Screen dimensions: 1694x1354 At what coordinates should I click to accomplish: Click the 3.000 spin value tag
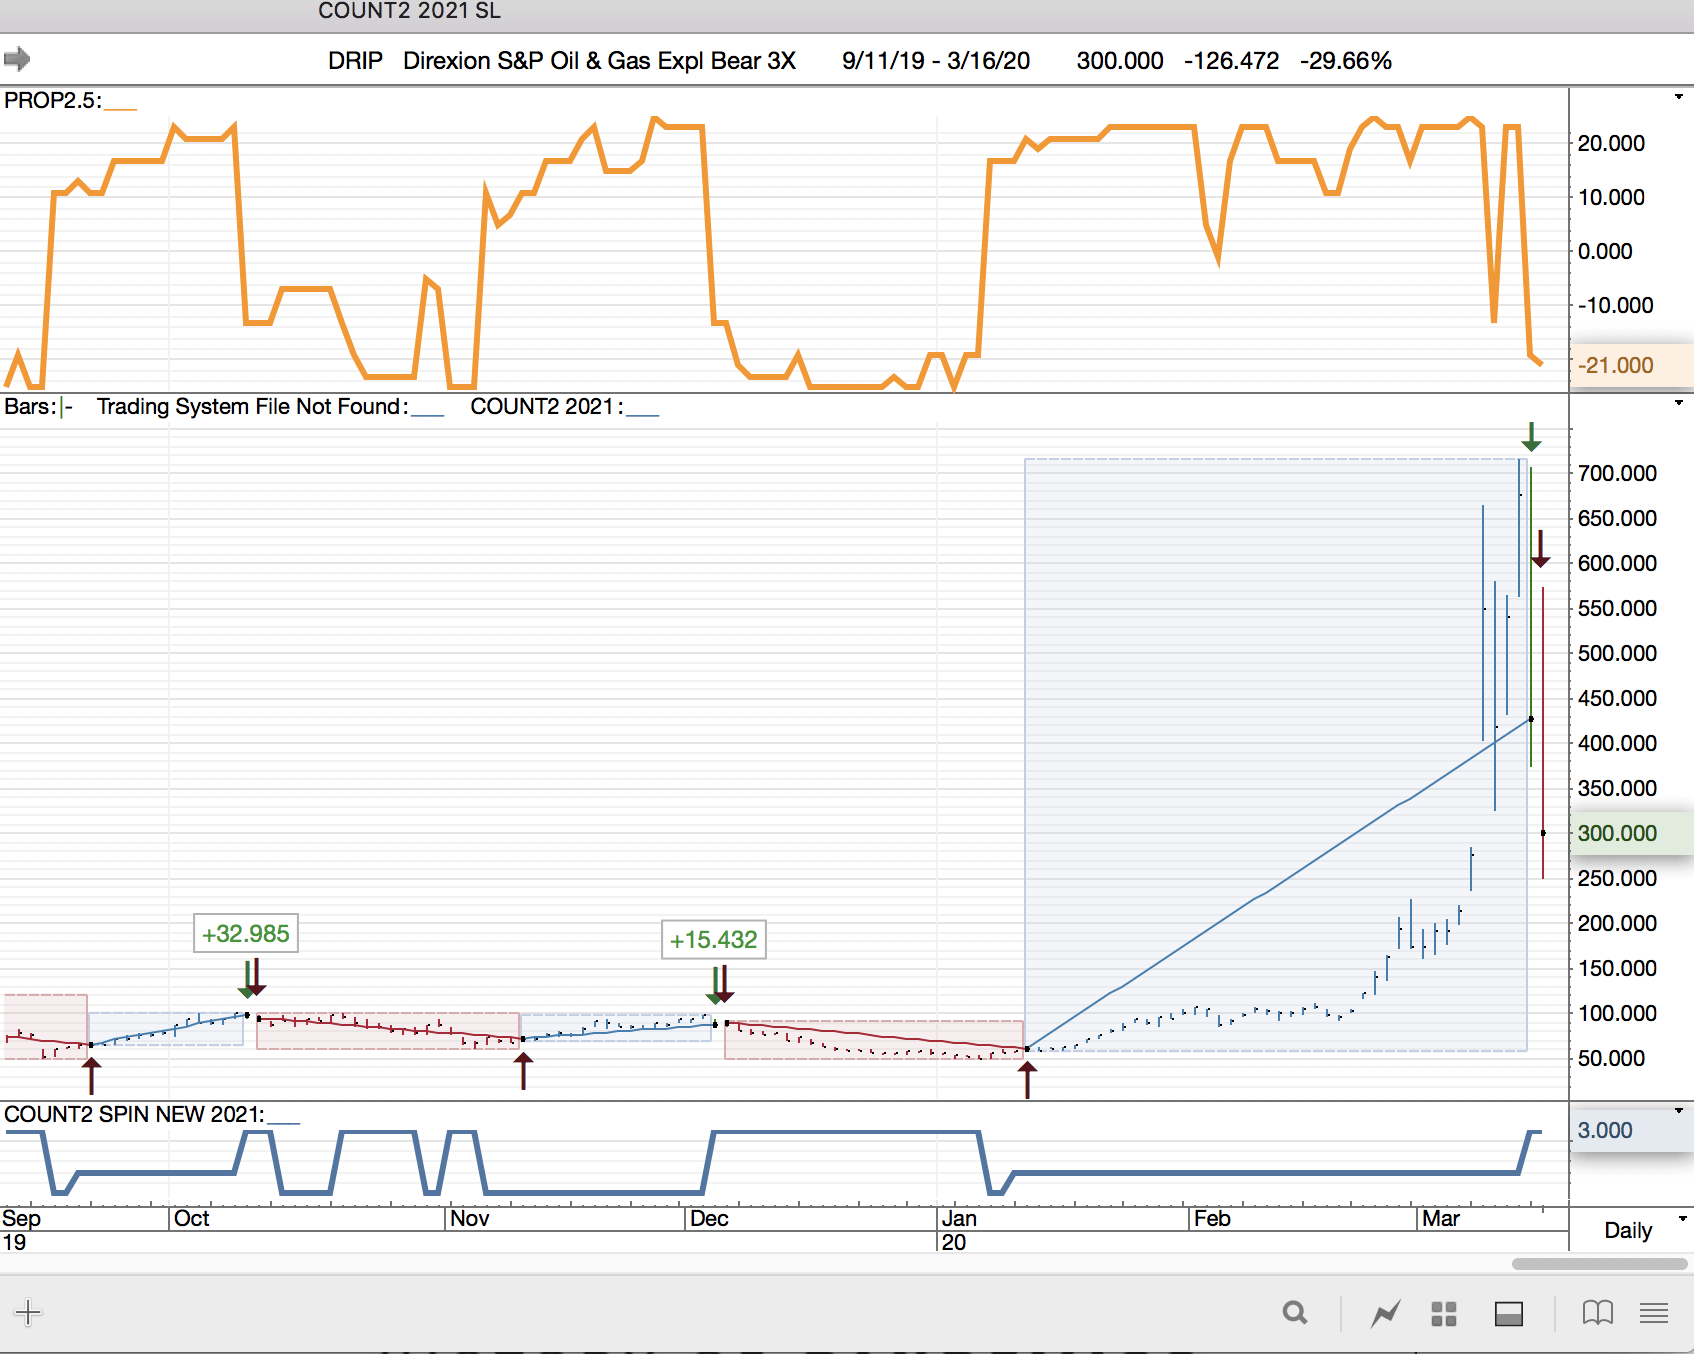click(1632, 1130)
